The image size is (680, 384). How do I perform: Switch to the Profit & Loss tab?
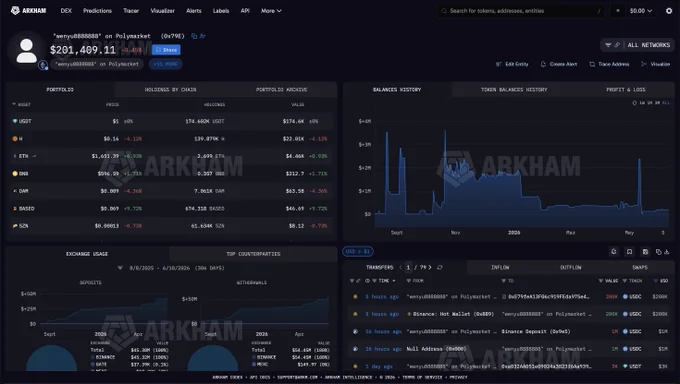tap(625, 90)
